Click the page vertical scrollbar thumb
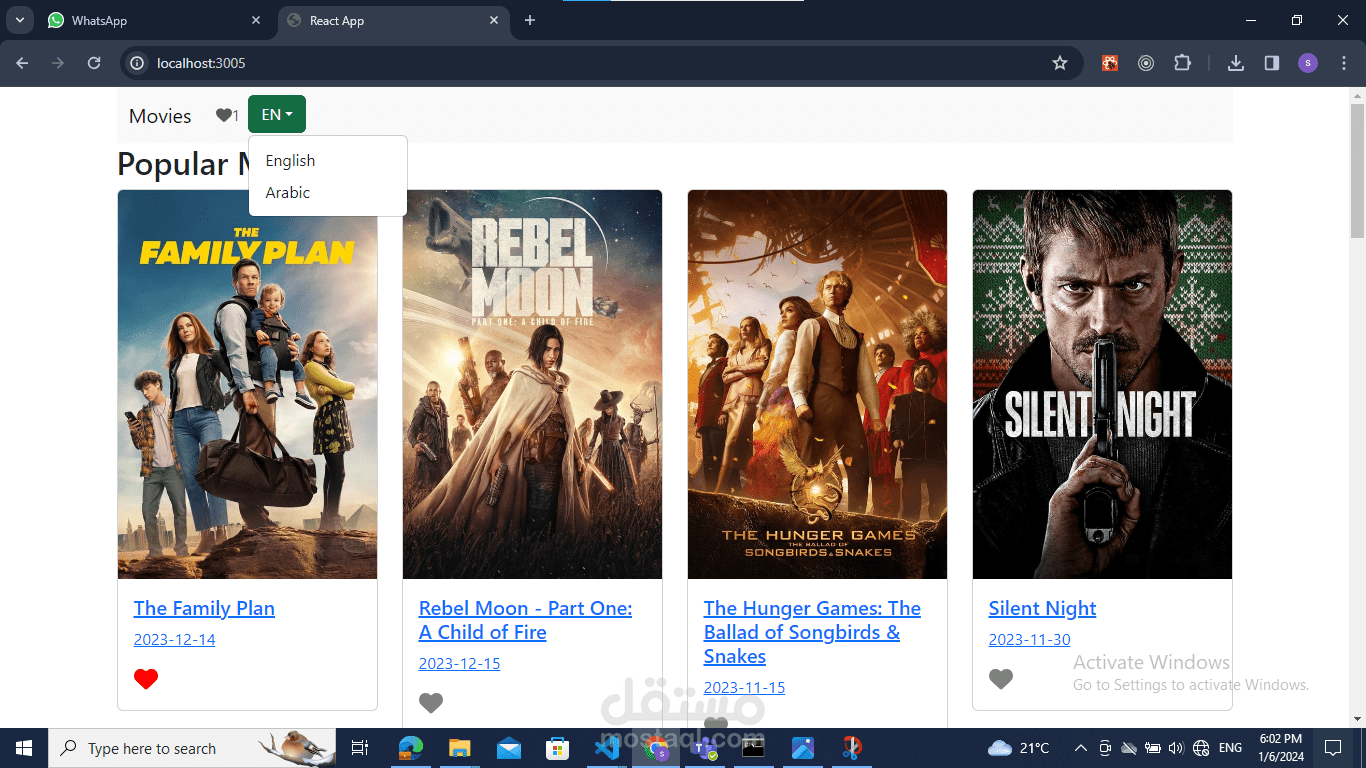1366x768 pixels. pyautogui.click(x=1357, y=170)
